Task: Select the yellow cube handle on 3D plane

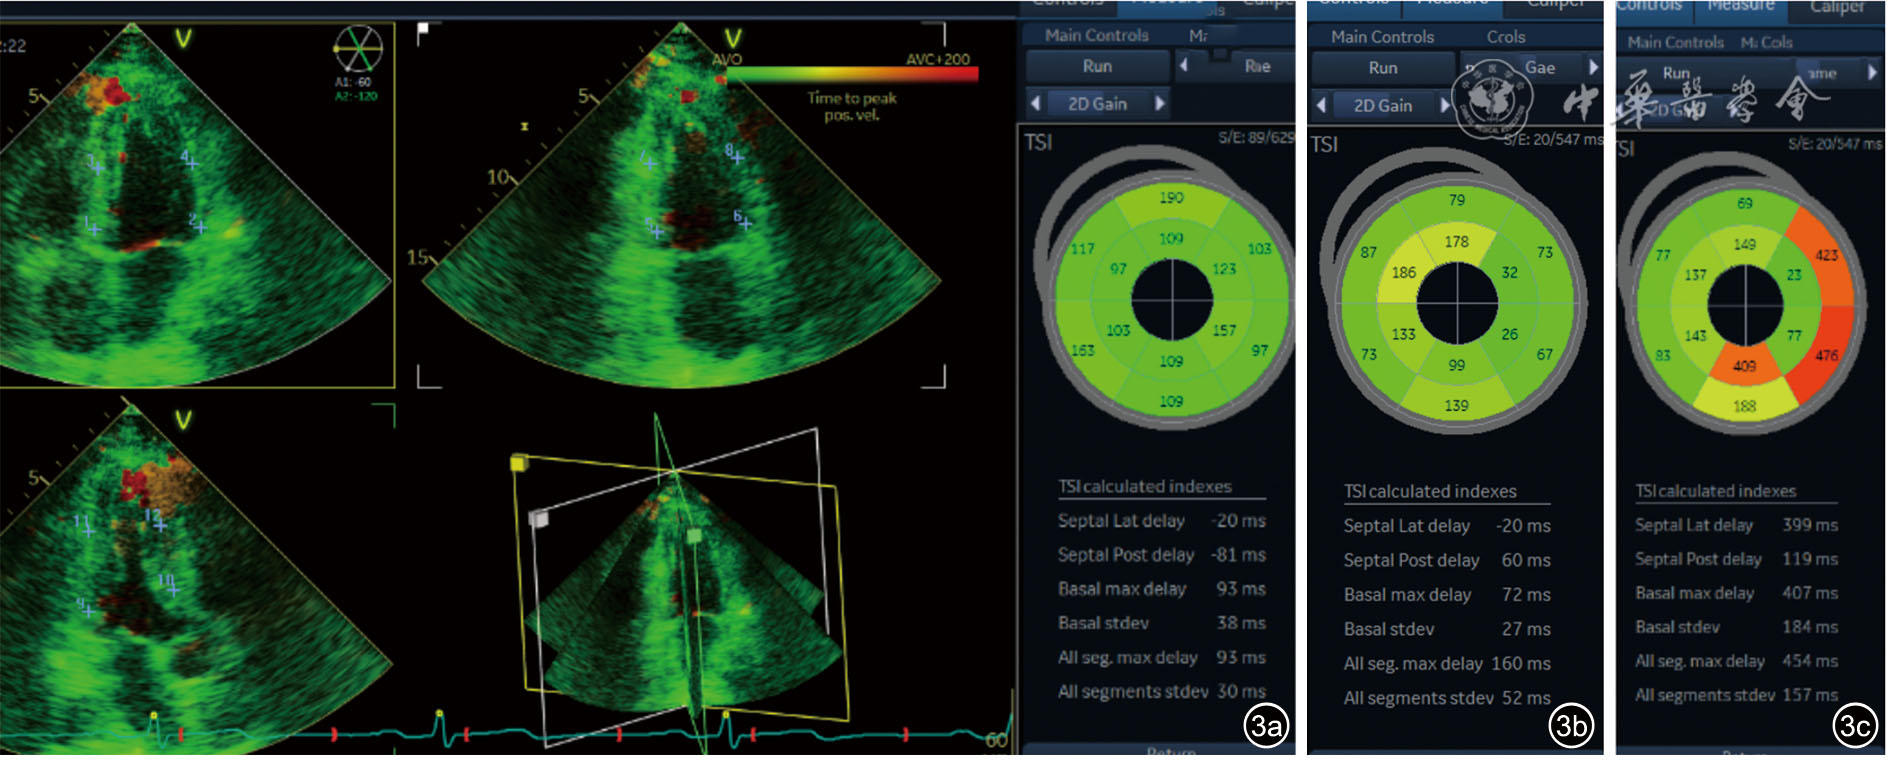Action: pos(518,462)
